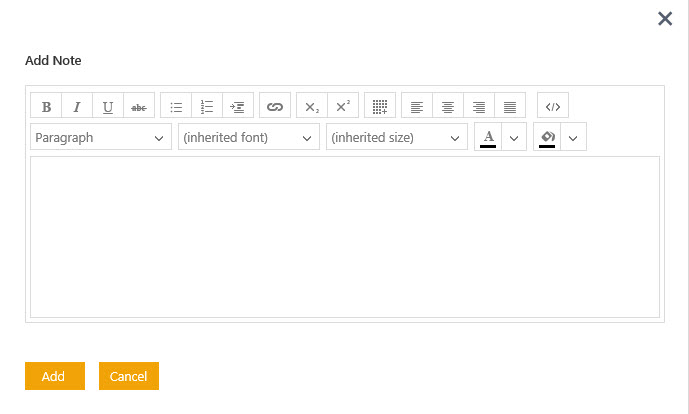Insert a hyperlink

275,106
